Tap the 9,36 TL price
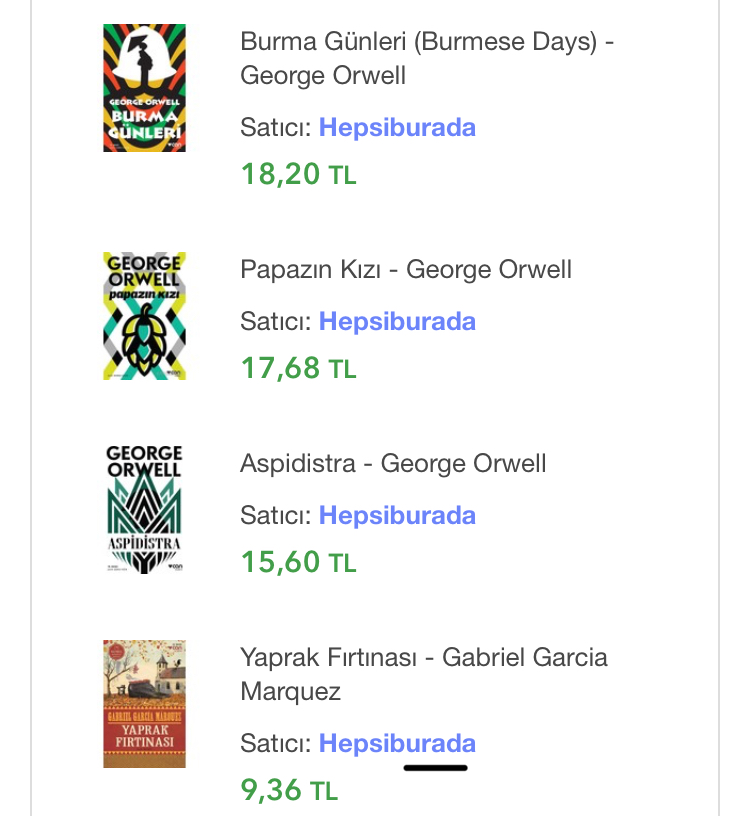The width and height of the screenshot is (750, 816). [289, 790]
